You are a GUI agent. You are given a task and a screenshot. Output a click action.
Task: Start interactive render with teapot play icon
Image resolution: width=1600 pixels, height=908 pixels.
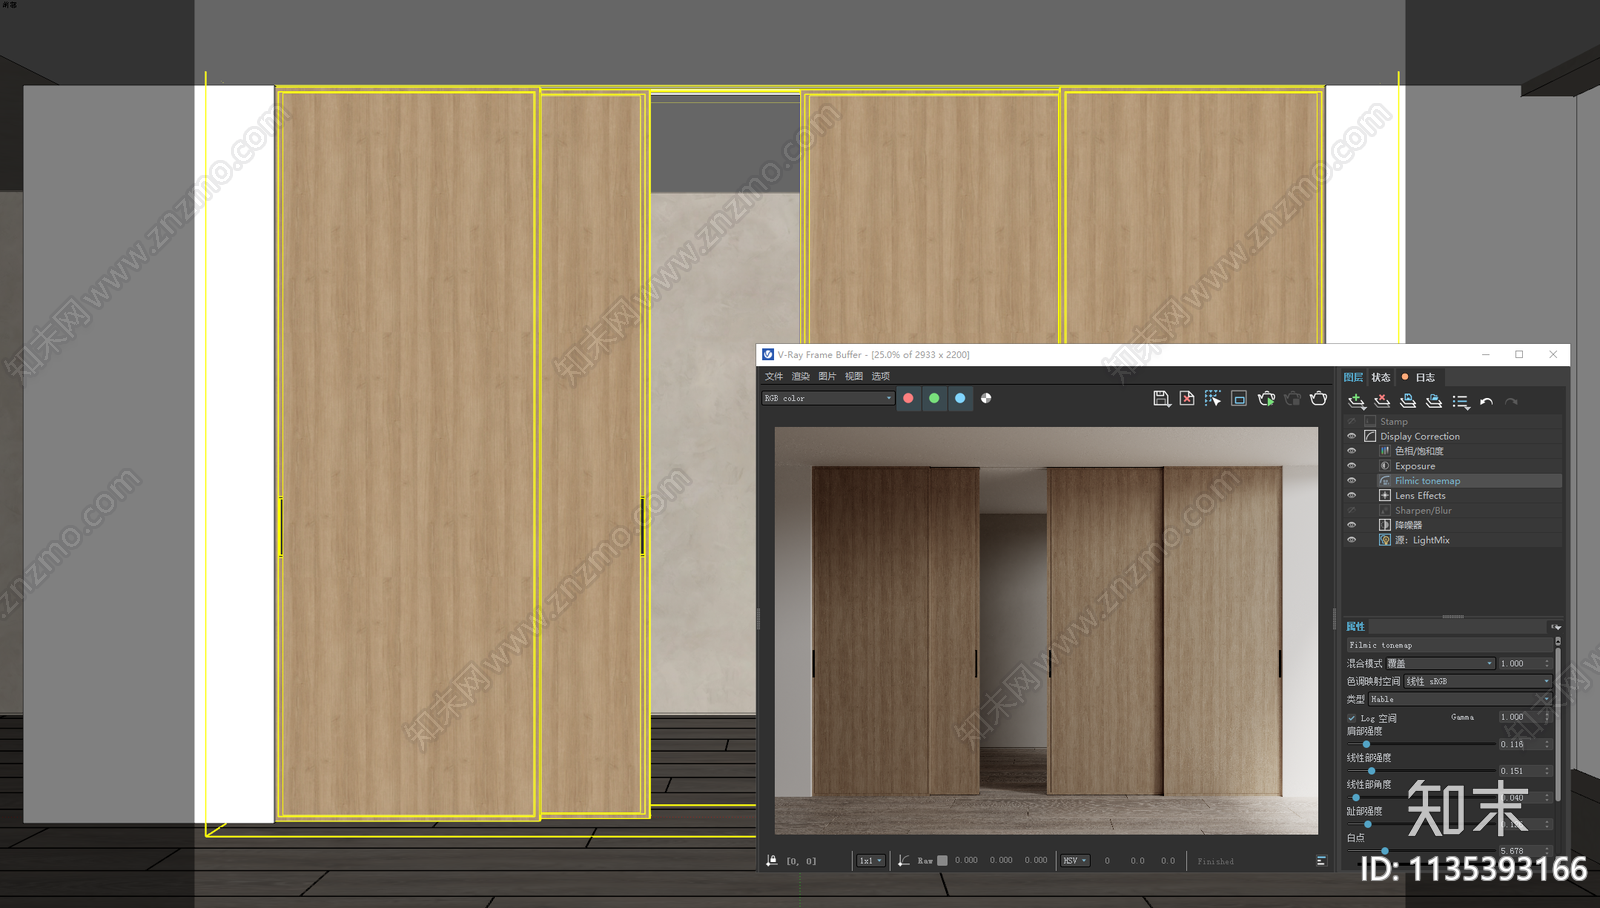[1266, 398]
